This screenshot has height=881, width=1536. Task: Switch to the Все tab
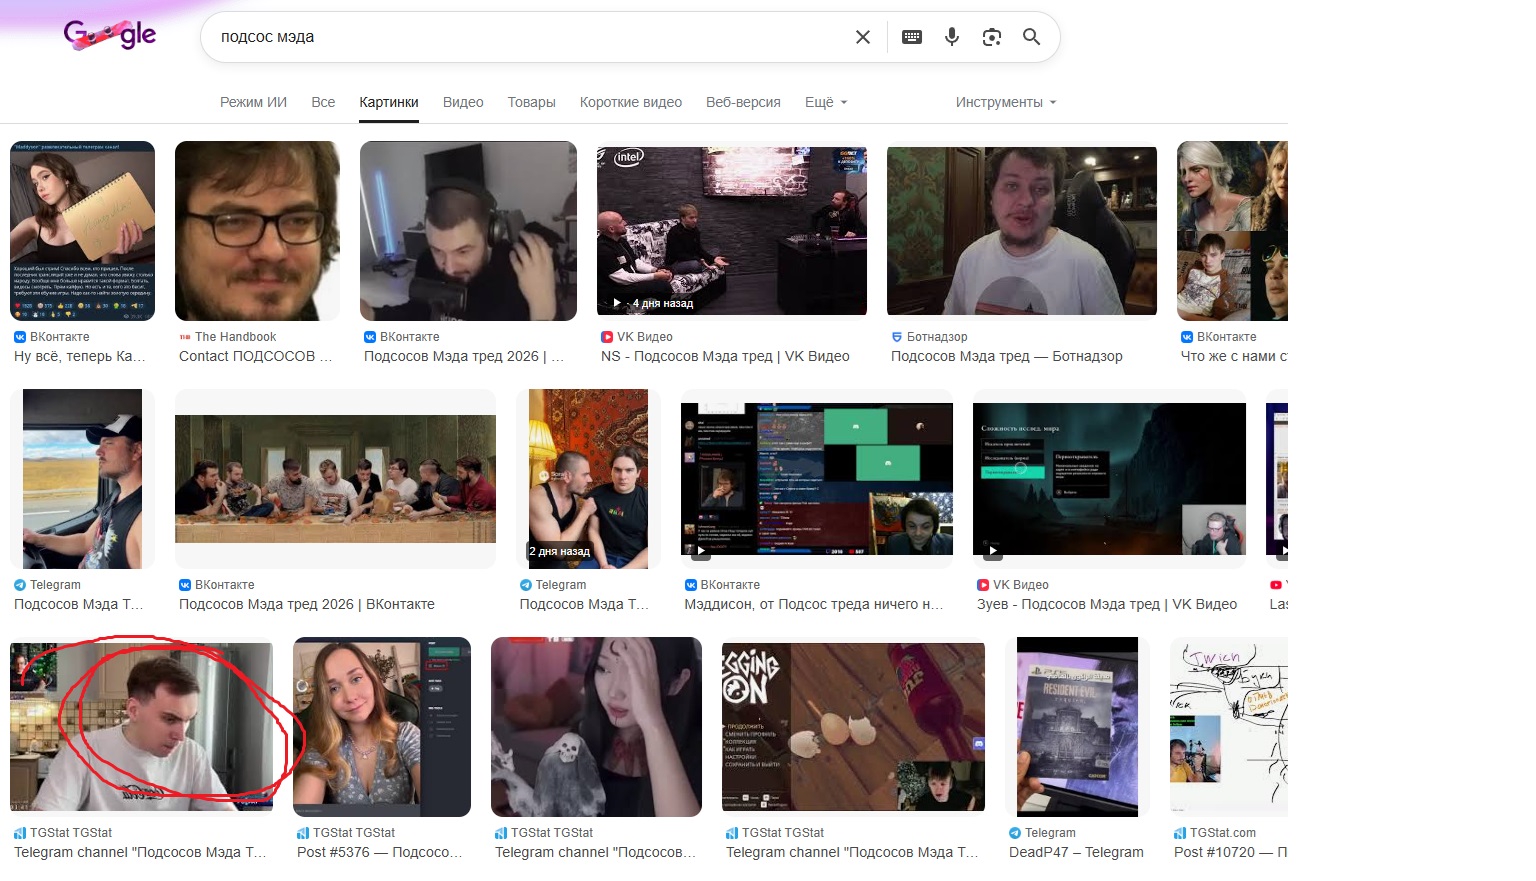point(323,102)
